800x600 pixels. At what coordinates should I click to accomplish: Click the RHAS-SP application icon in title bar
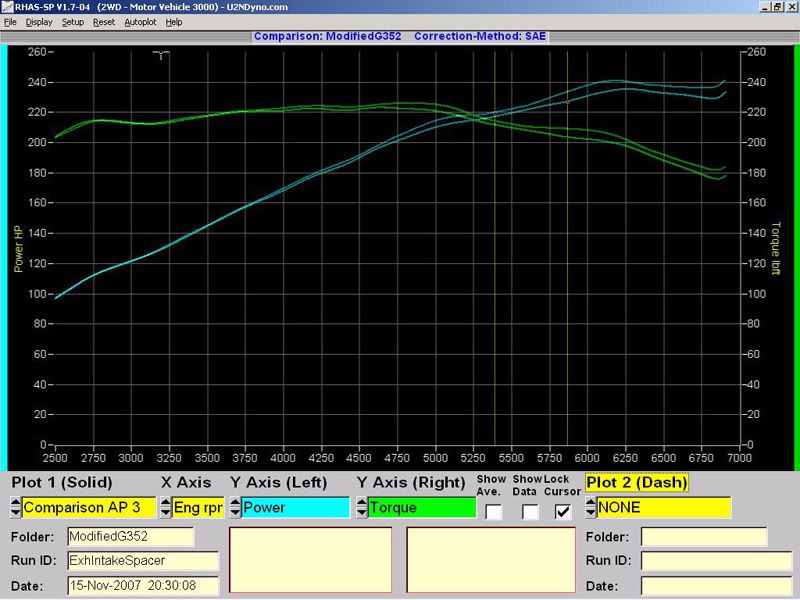click(6, 6)
